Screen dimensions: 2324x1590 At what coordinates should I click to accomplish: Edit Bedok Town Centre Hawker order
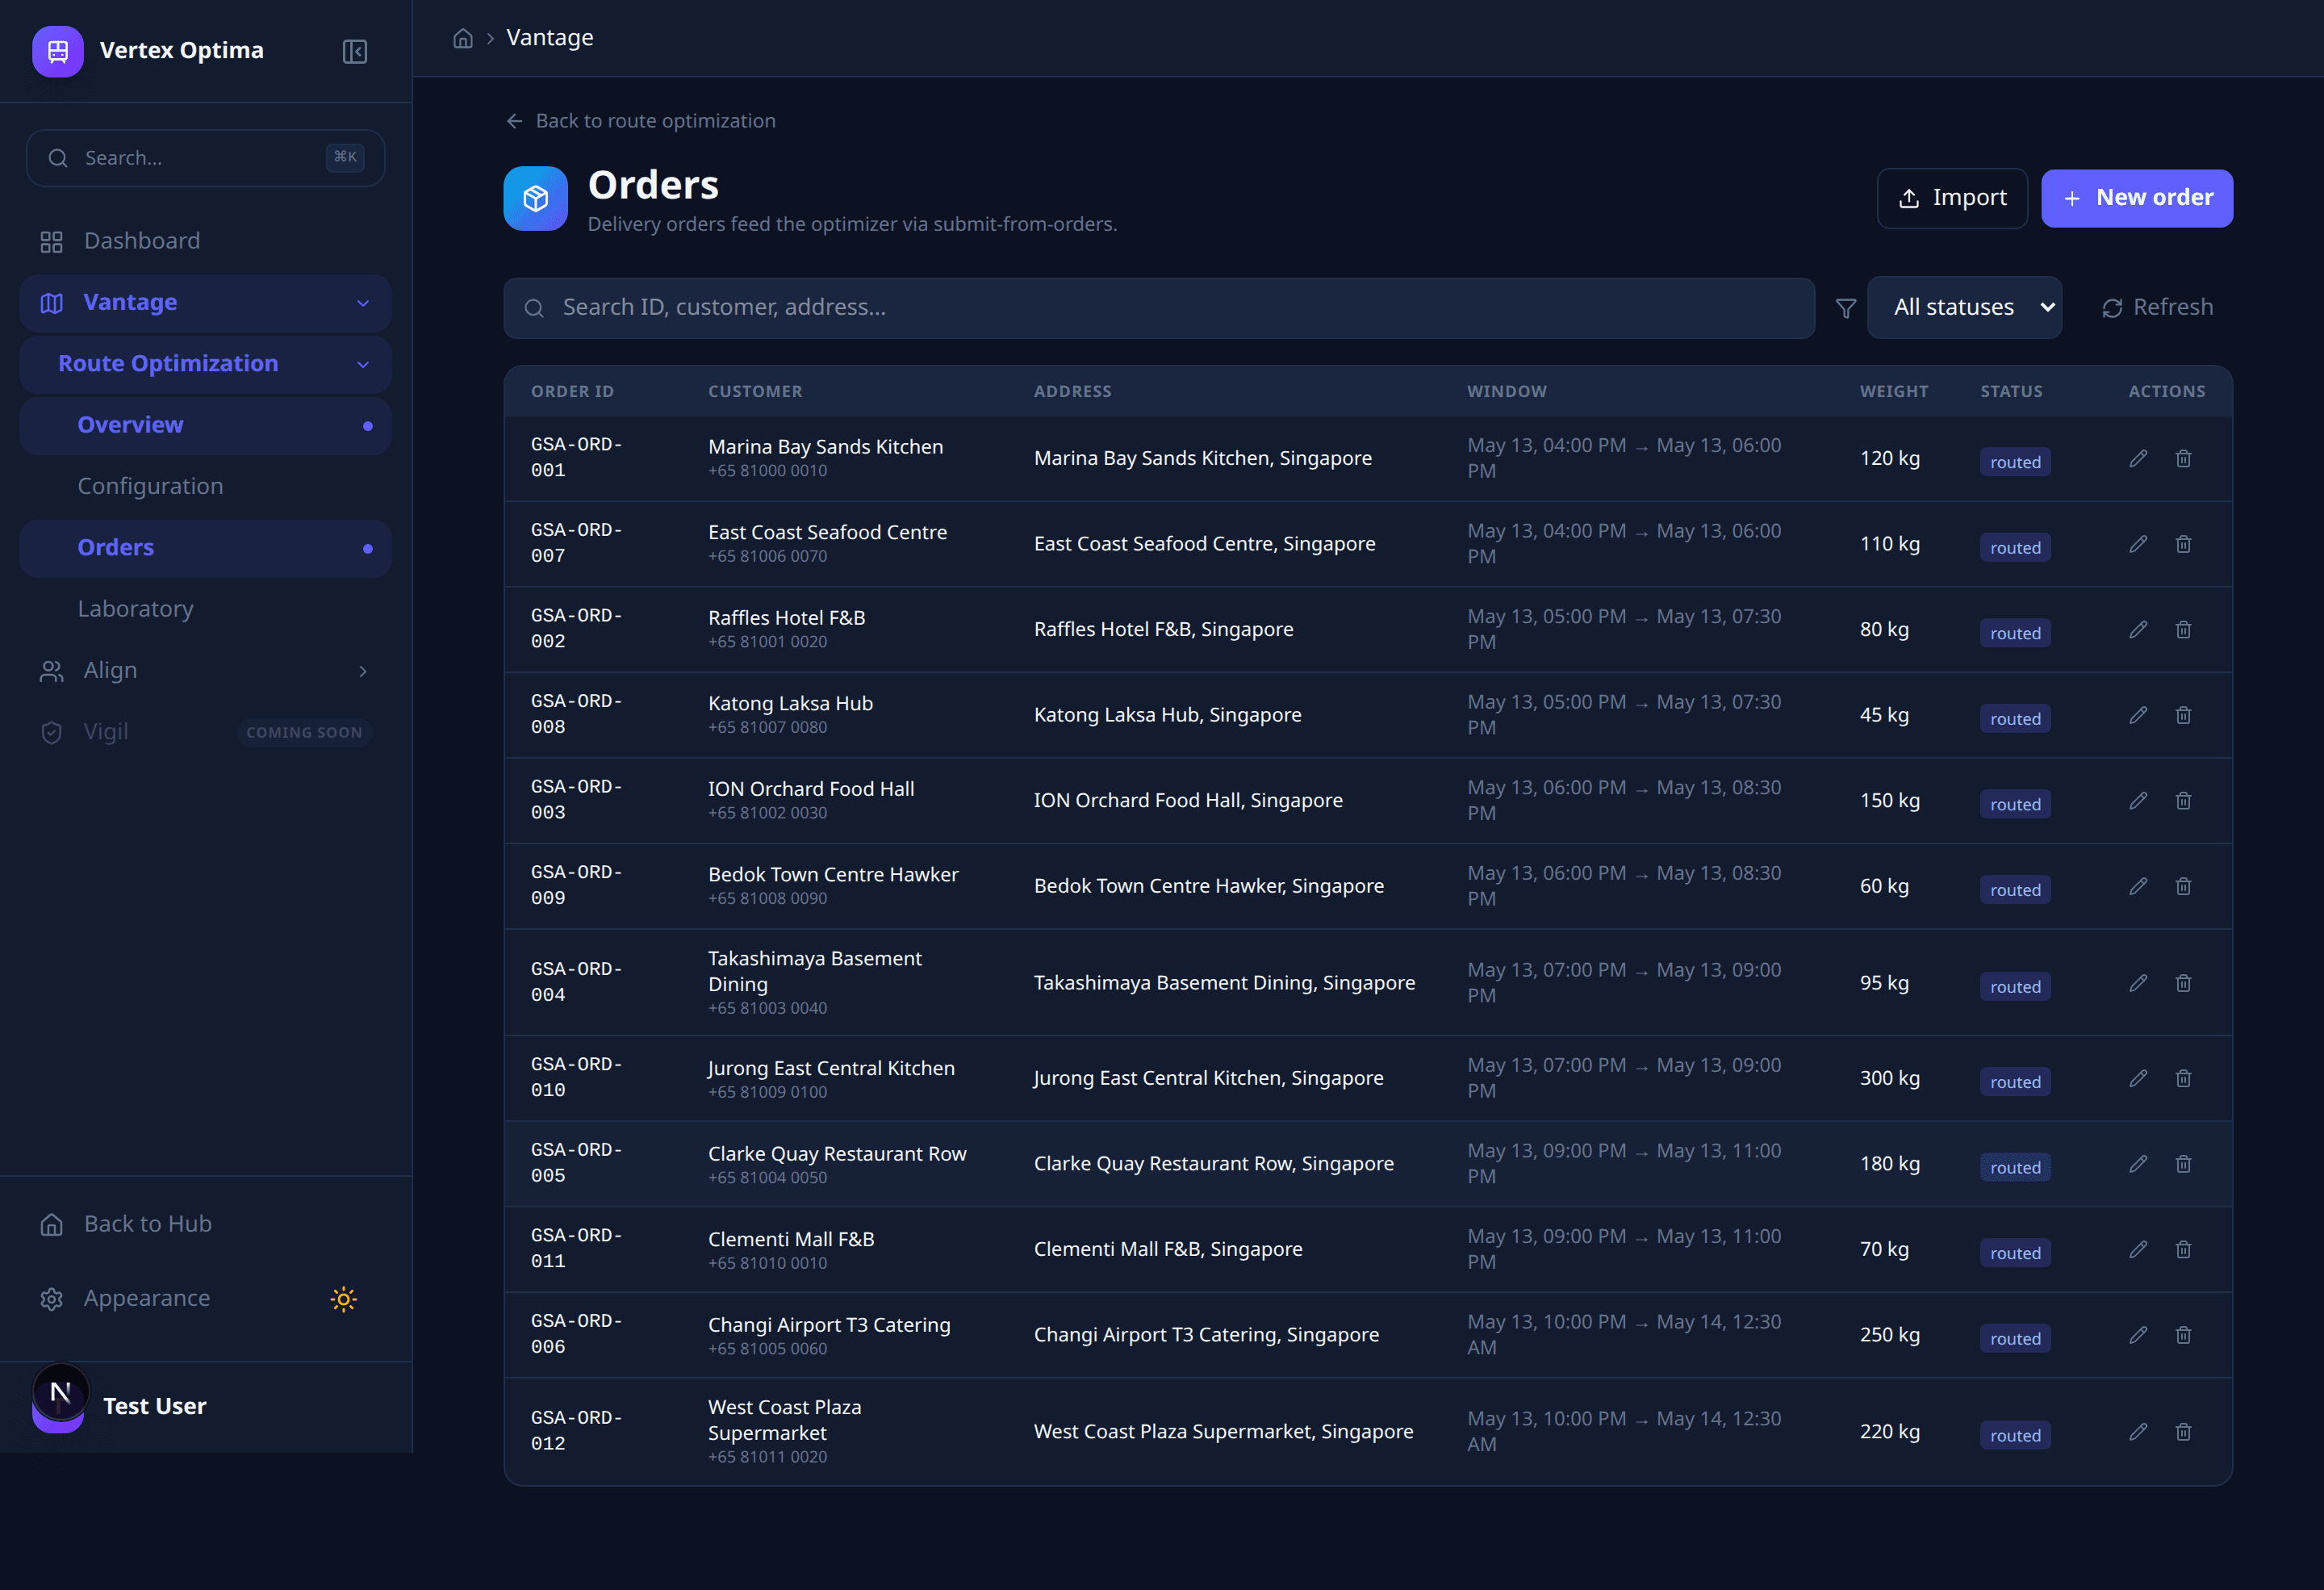pos(2138,886)
